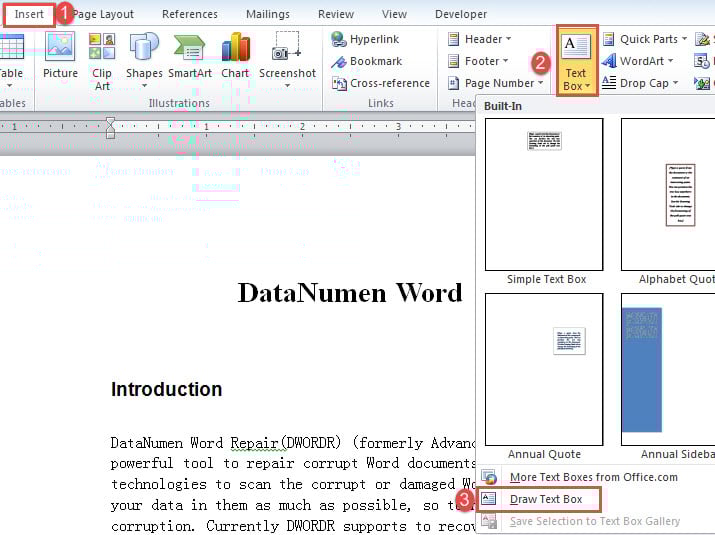
Task: Open the WordArt gallery
Action: tap(637, 61)
